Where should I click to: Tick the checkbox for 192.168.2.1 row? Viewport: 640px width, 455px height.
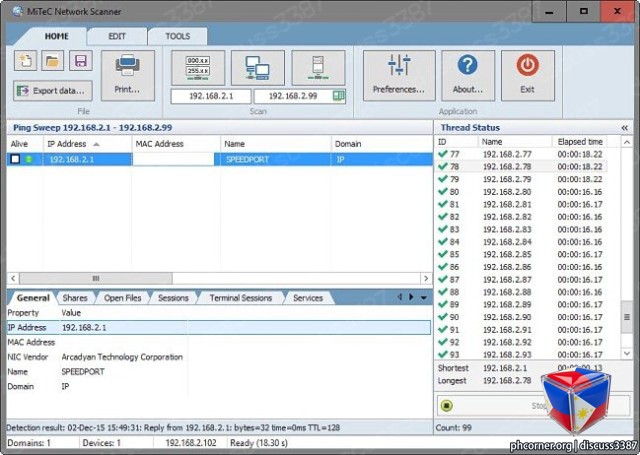pyautogui.click(x=15, y=159)
